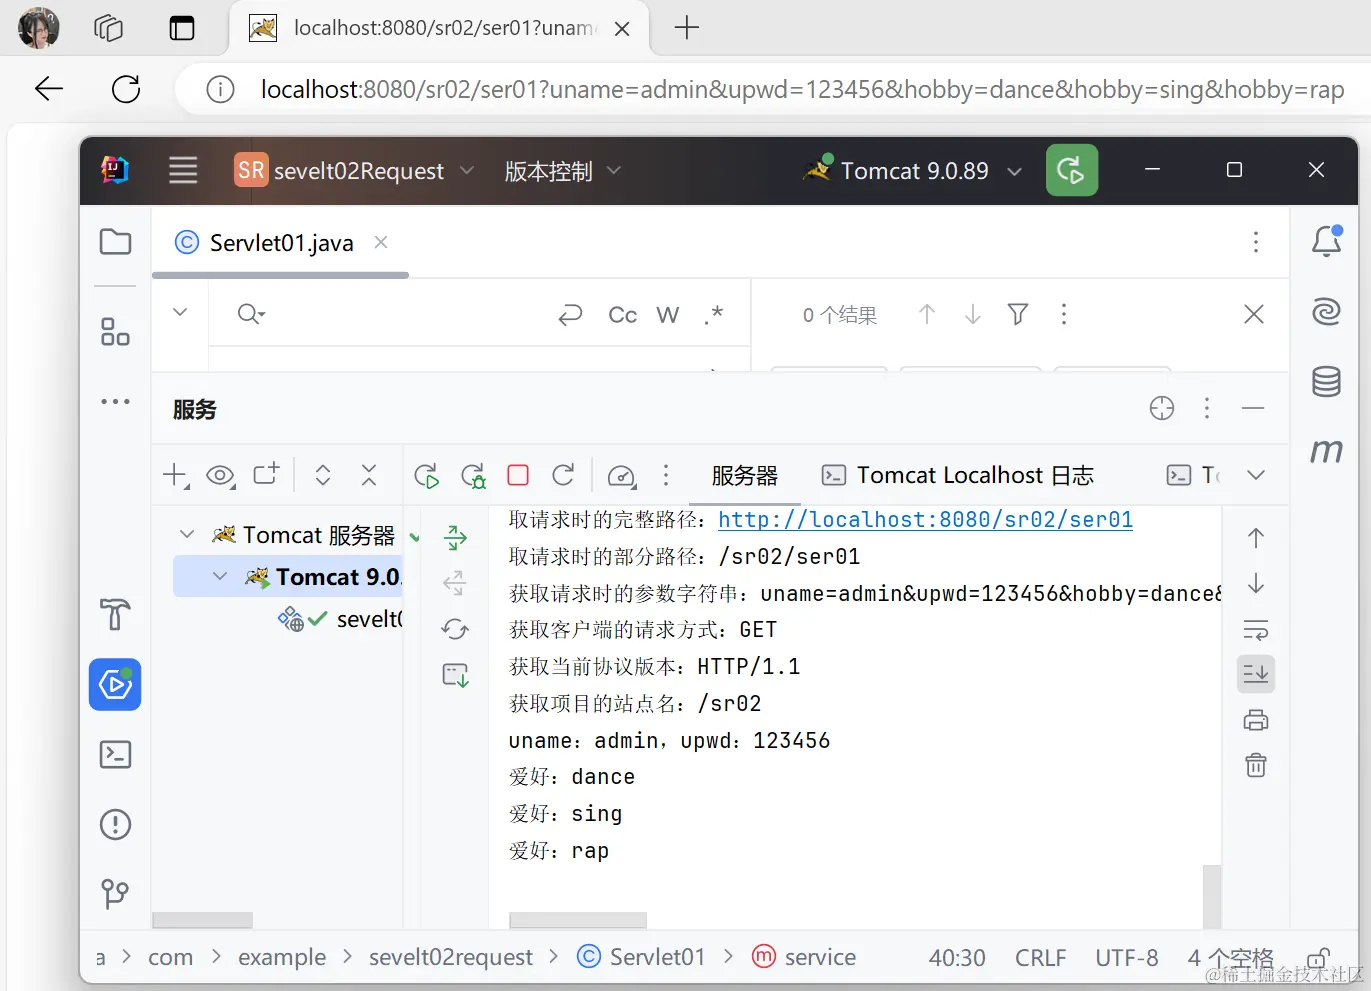The image size is (1371, 991).
Task: Enable match case in the search bar
Action: click(x=622, y=314)
